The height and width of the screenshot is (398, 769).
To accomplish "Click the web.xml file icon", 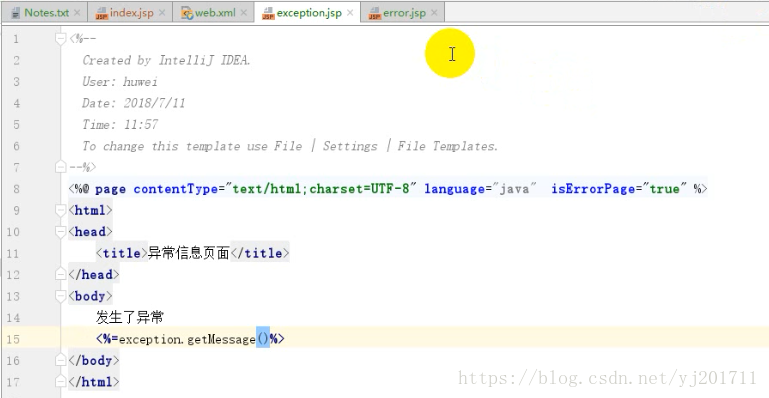I will [x=187, y=13].
